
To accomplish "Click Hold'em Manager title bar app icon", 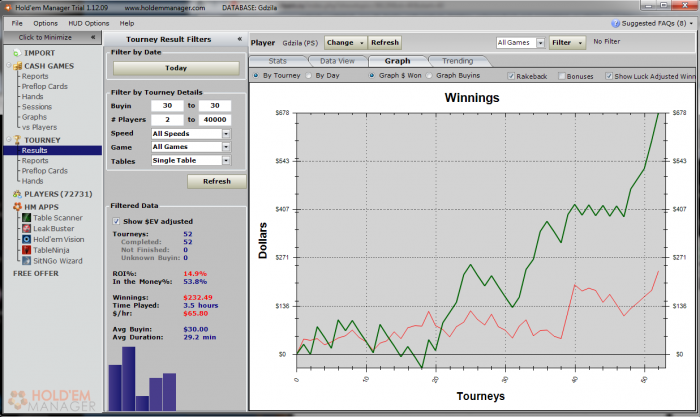I will [x=8, y=8].
